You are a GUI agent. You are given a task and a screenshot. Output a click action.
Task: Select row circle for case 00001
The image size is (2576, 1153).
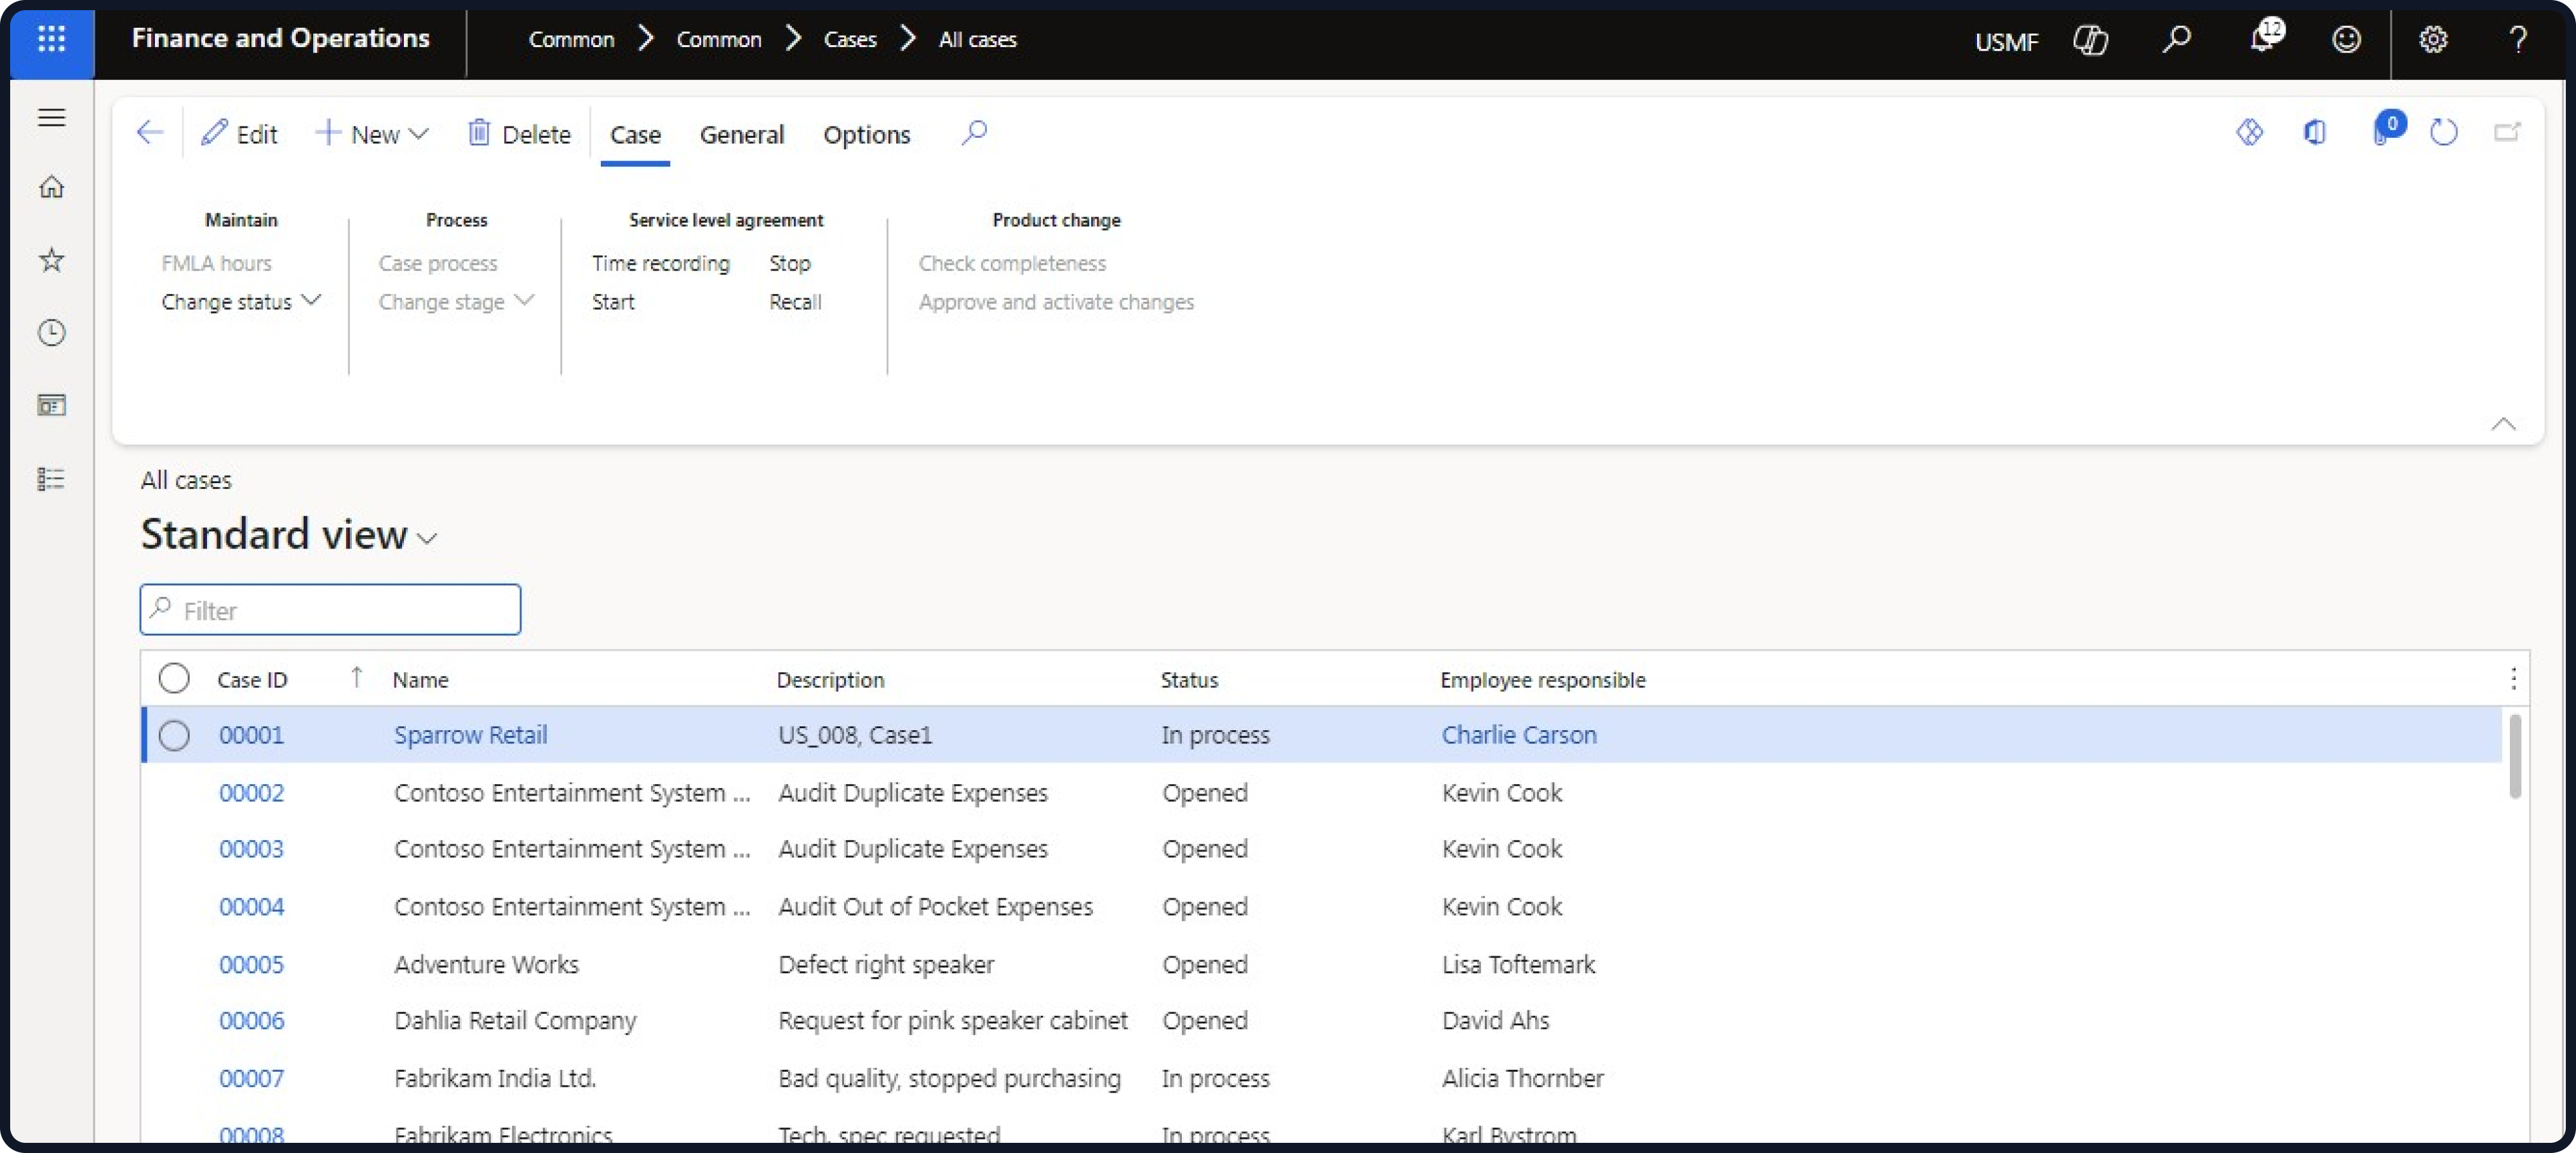173,735
